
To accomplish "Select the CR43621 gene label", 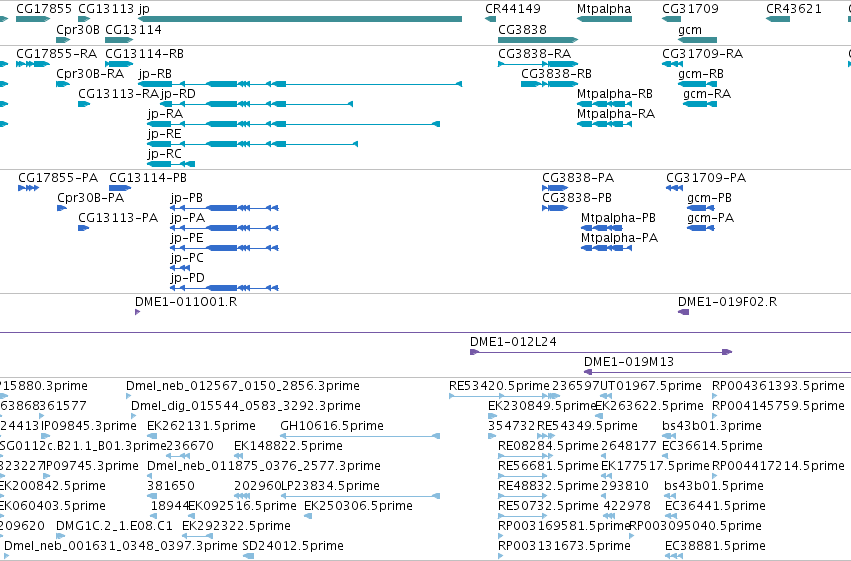I will pos(794,9).
